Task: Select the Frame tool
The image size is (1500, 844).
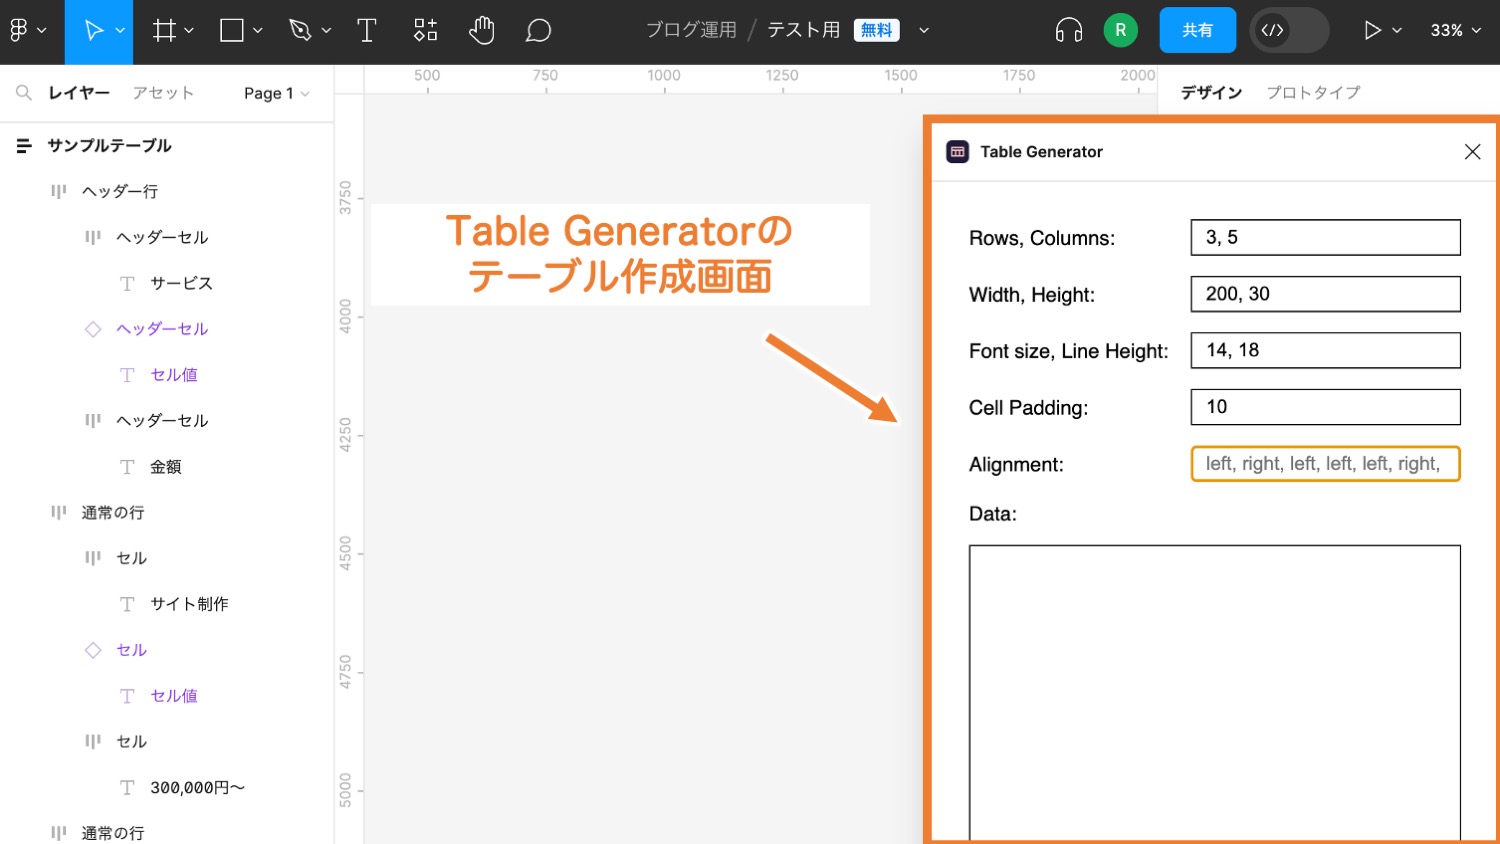Action: tap(163, 30)
